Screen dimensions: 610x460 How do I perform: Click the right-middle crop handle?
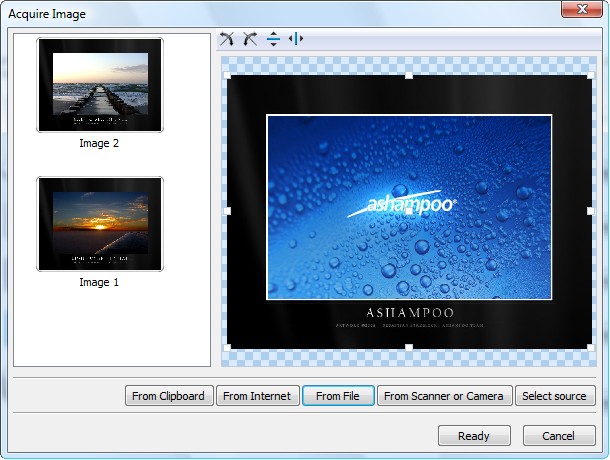pos(591,211)
